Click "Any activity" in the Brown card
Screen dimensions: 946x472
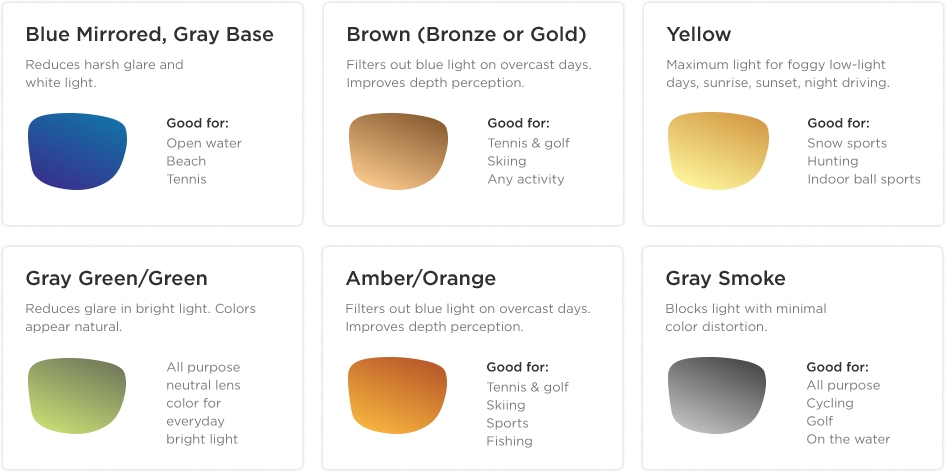tap(526, 179)
